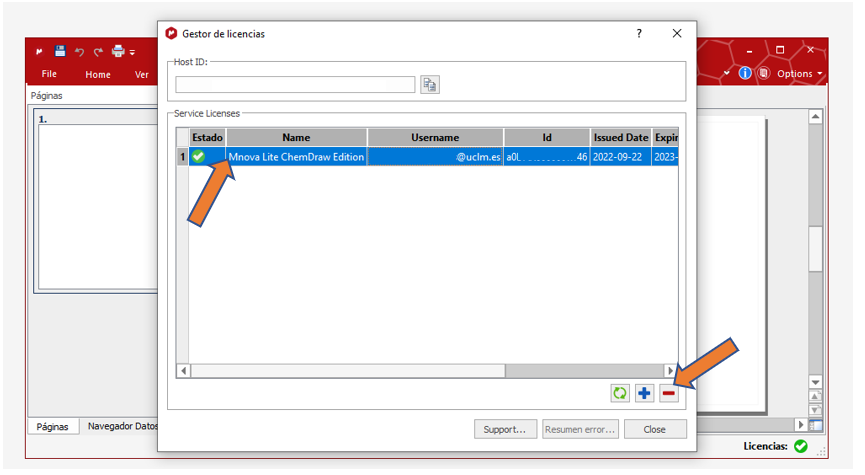
Task: Click the round document icon beside Options
Action: point(764,73)
